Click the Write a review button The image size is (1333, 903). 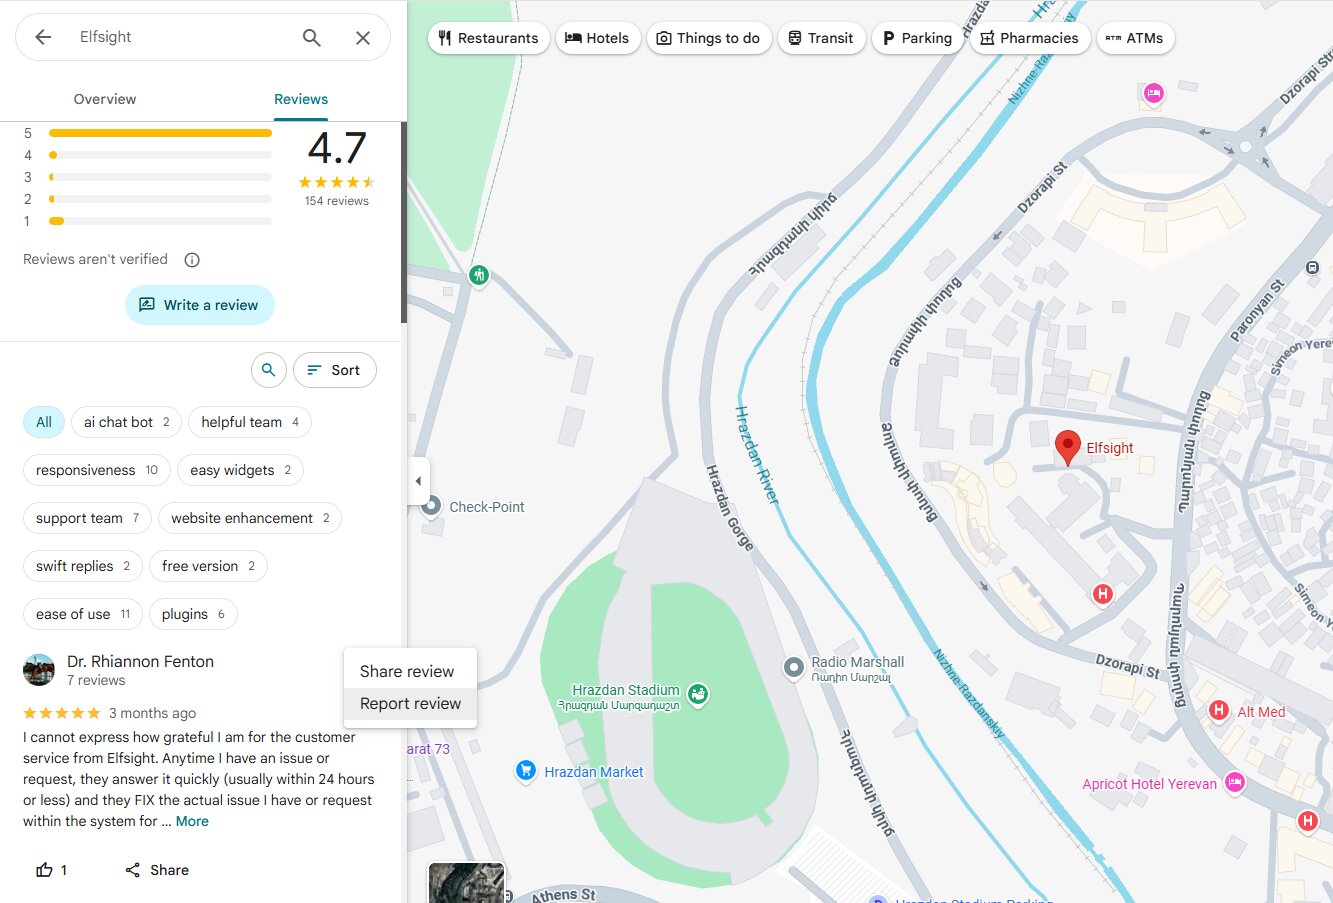[x=200, y=305]
